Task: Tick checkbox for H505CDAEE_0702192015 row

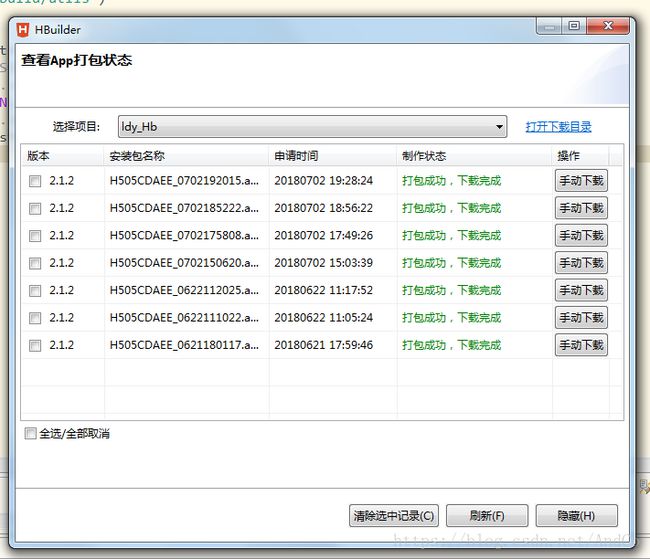Action: tap(35, 181)
